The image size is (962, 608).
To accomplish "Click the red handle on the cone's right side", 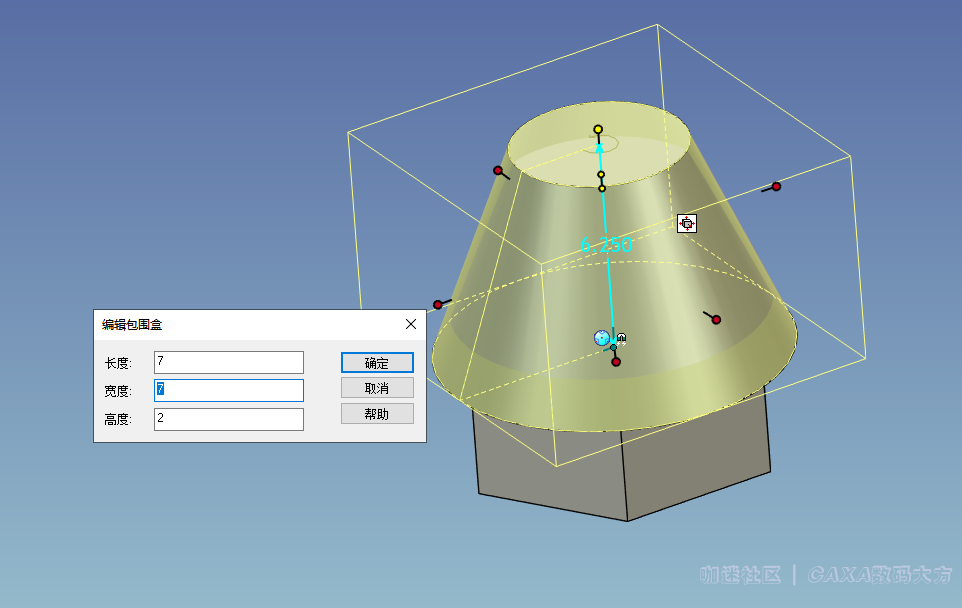I will [716, 320].
